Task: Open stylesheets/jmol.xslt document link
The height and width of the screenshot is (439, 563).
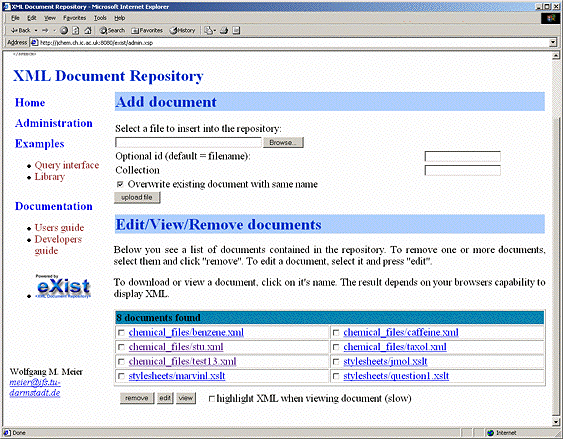Action: tap(385, 361)
